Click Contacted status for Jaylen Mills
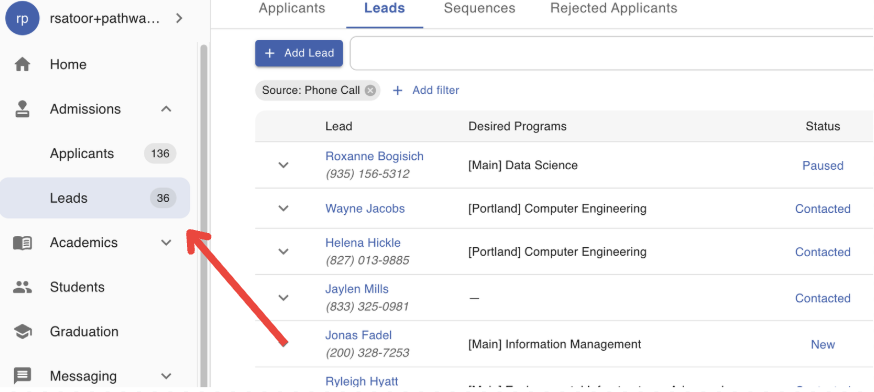 823,298
